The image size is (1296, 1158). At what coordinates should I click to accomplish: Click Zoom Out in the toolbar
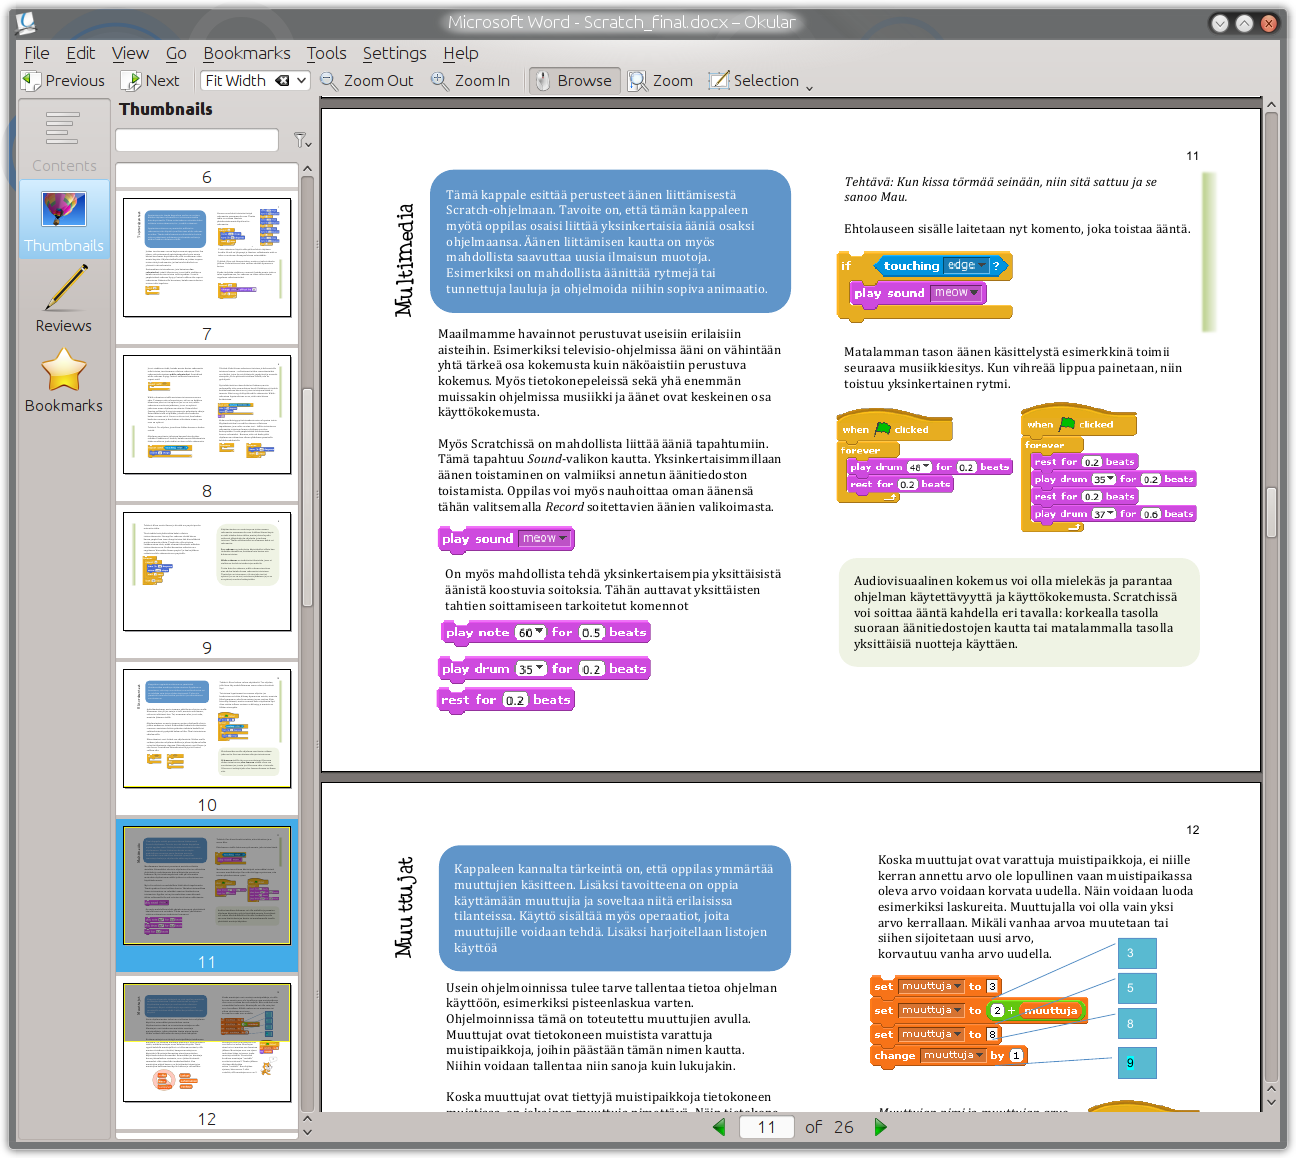pyautogui.click(x=367, y=81)
